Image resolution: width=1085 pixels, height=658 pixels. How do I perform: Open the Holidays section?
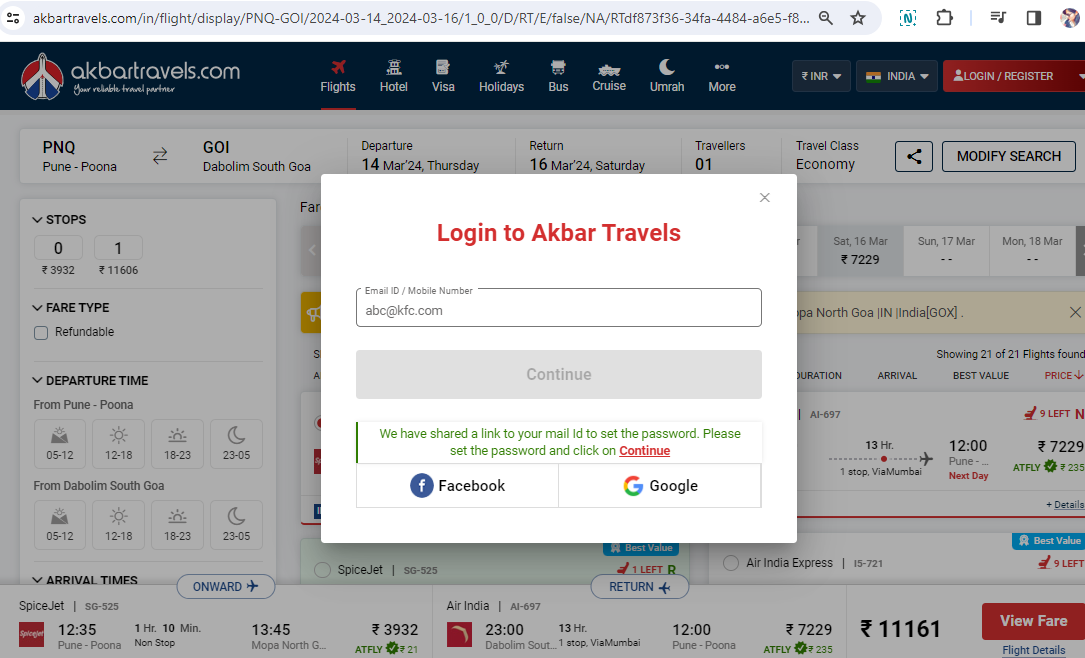501,76
